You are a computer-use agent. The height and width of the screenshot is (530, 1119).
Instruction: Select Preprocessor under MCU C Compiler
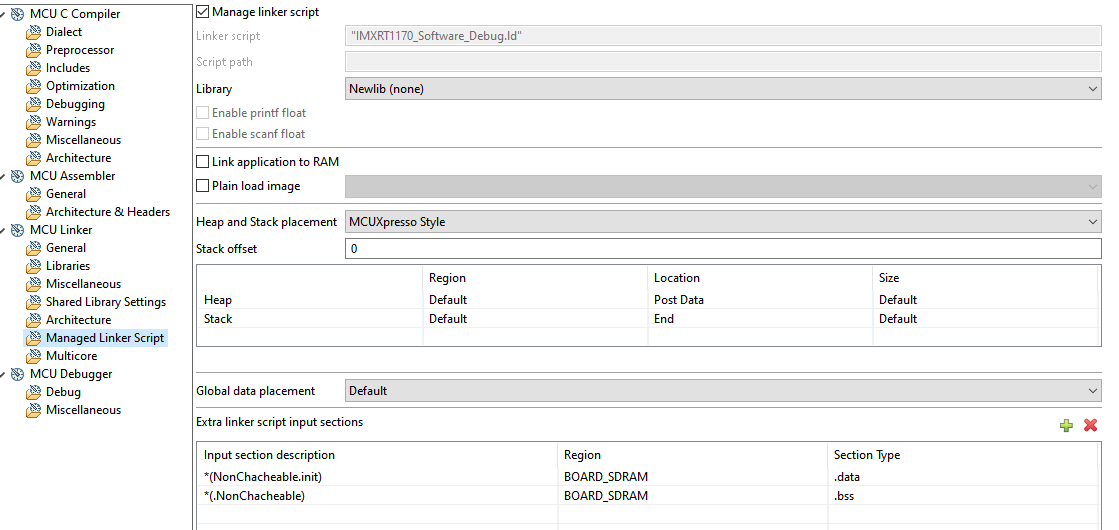pyautogui.click(x=80, y=50)
